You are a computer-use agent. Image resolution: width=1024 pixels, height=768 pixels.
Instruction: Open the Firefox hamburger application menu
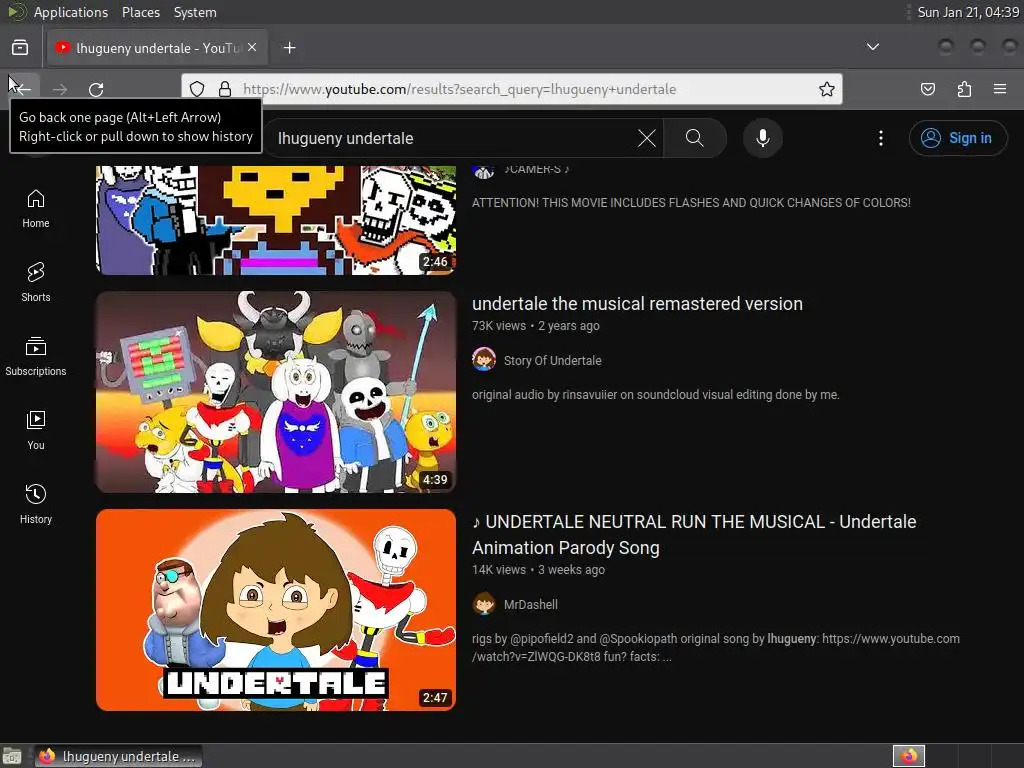[x=1000, y=89]
